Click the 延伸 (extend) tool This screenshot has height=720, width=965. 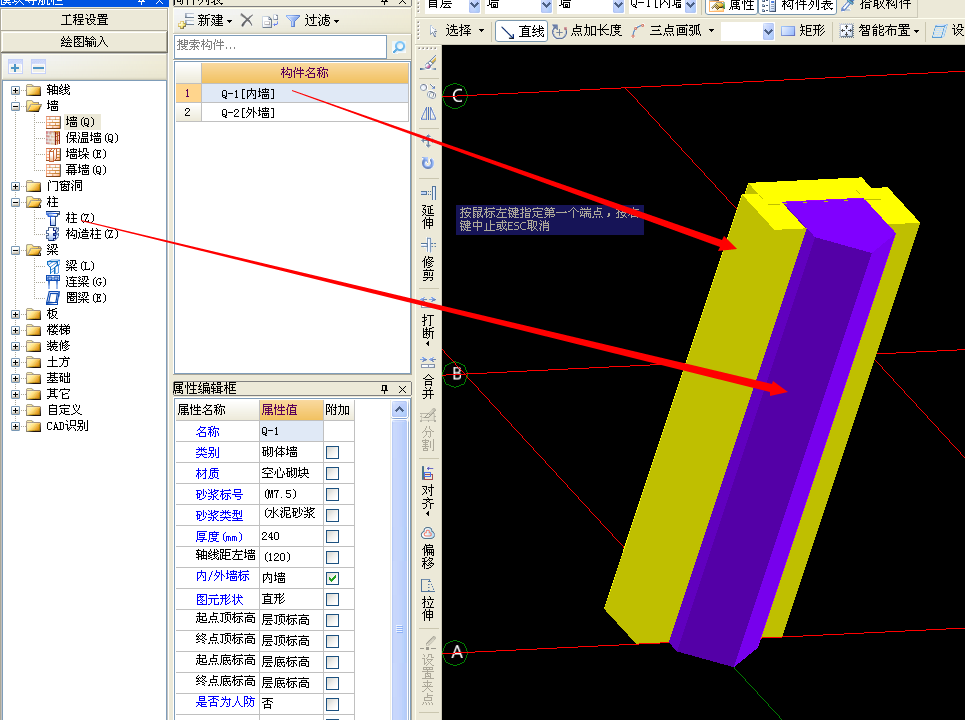[x=428, y=207]
